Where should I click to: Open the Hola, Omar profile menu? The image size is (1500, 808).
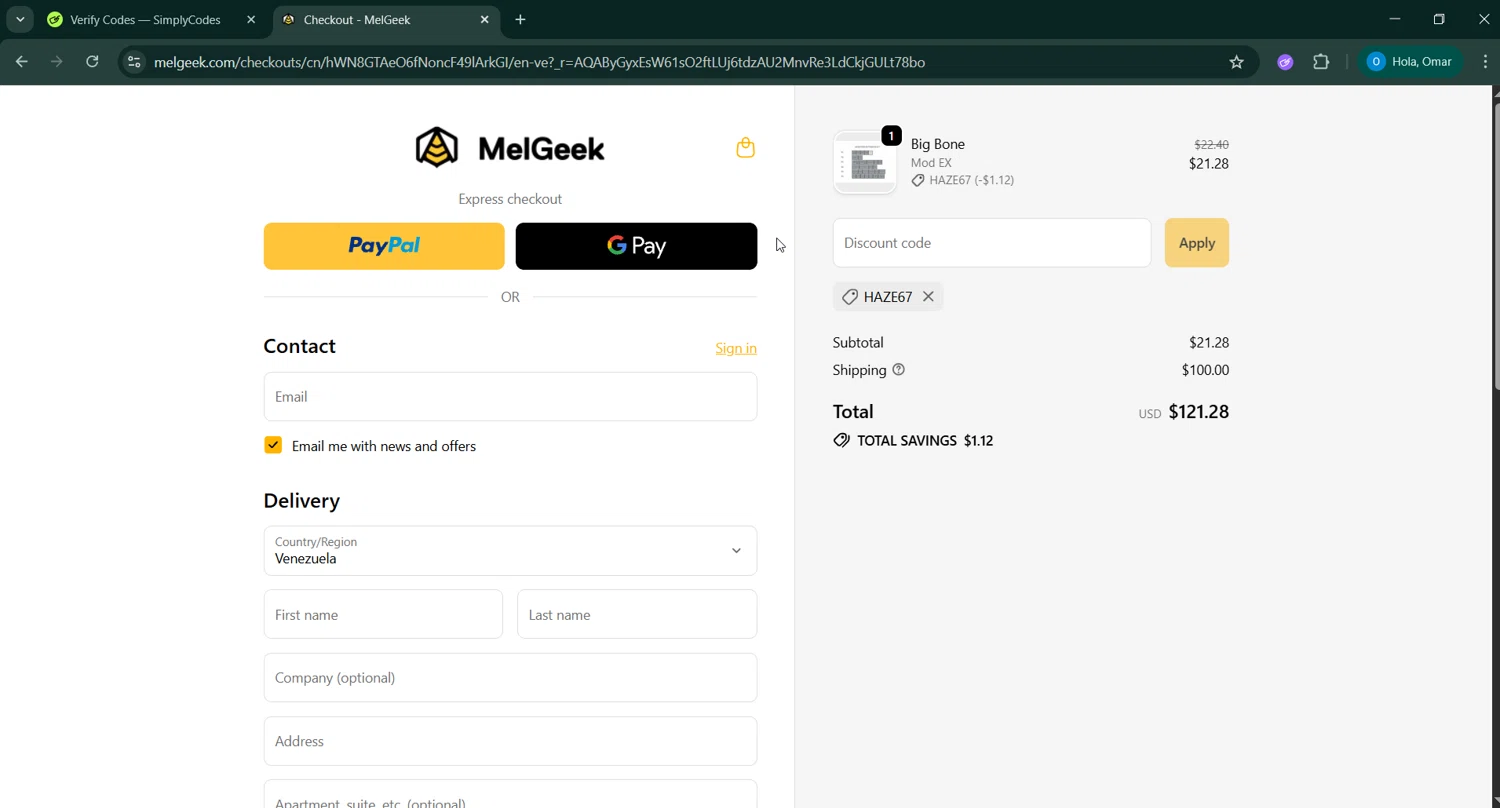pyautogui.click(x=1410, y=62)
